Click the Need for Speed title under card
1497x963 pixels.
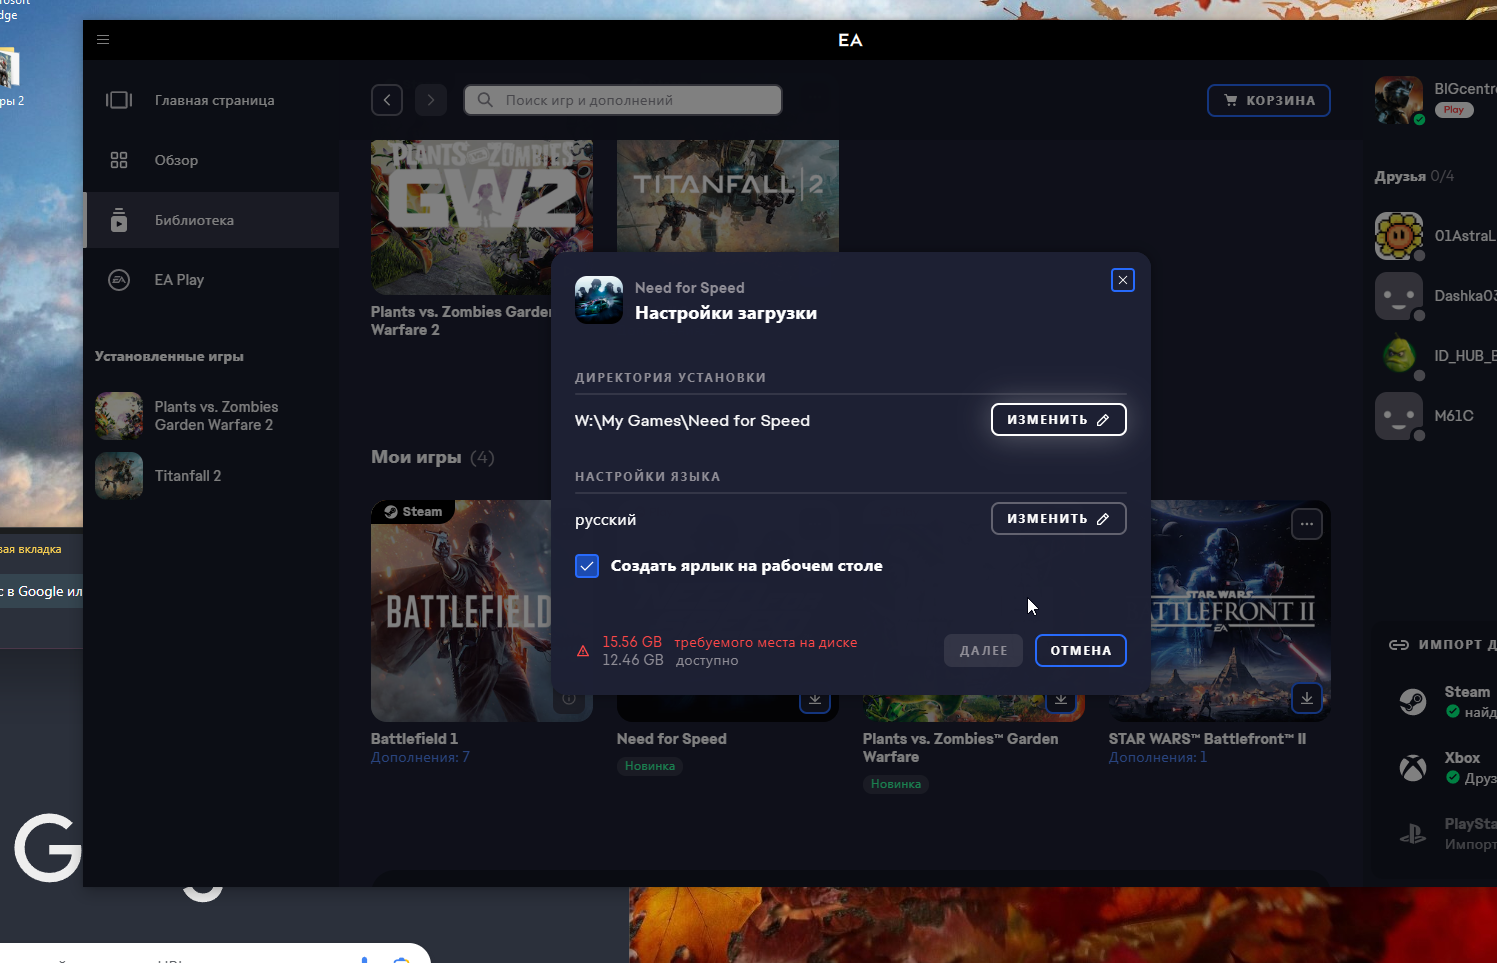(672, 739)
